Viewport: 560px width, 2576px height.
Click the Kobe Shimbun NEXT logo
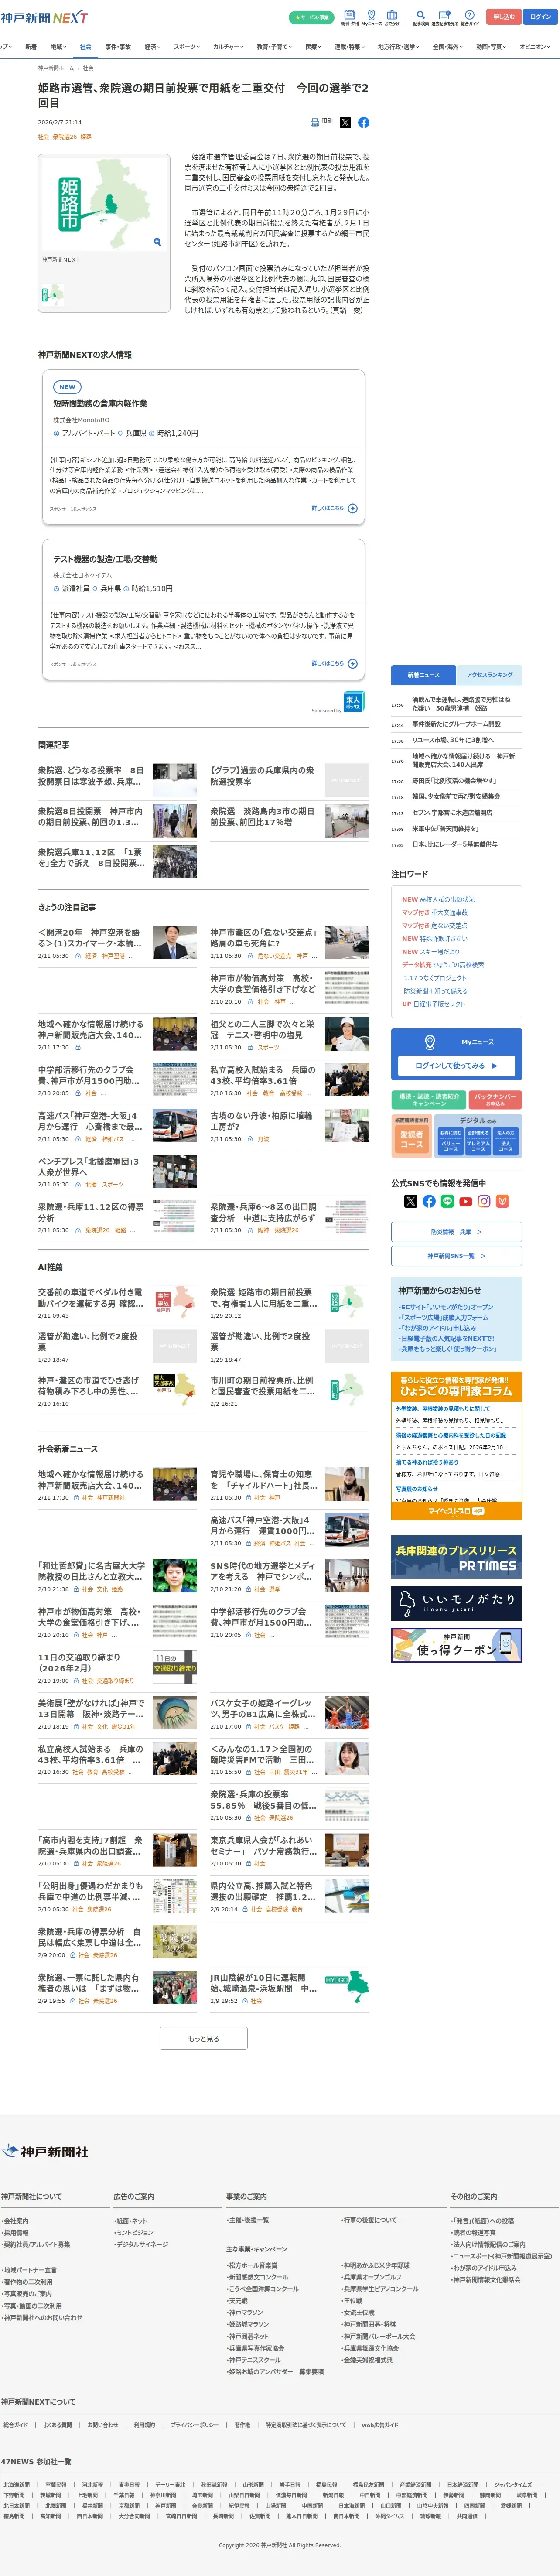tap(44, 17)
